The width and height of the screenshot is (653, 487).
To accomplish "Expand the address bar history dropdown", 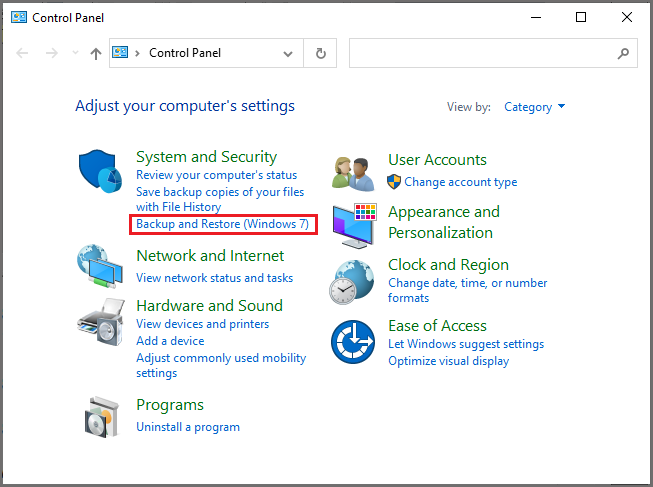I will (288, 53).
